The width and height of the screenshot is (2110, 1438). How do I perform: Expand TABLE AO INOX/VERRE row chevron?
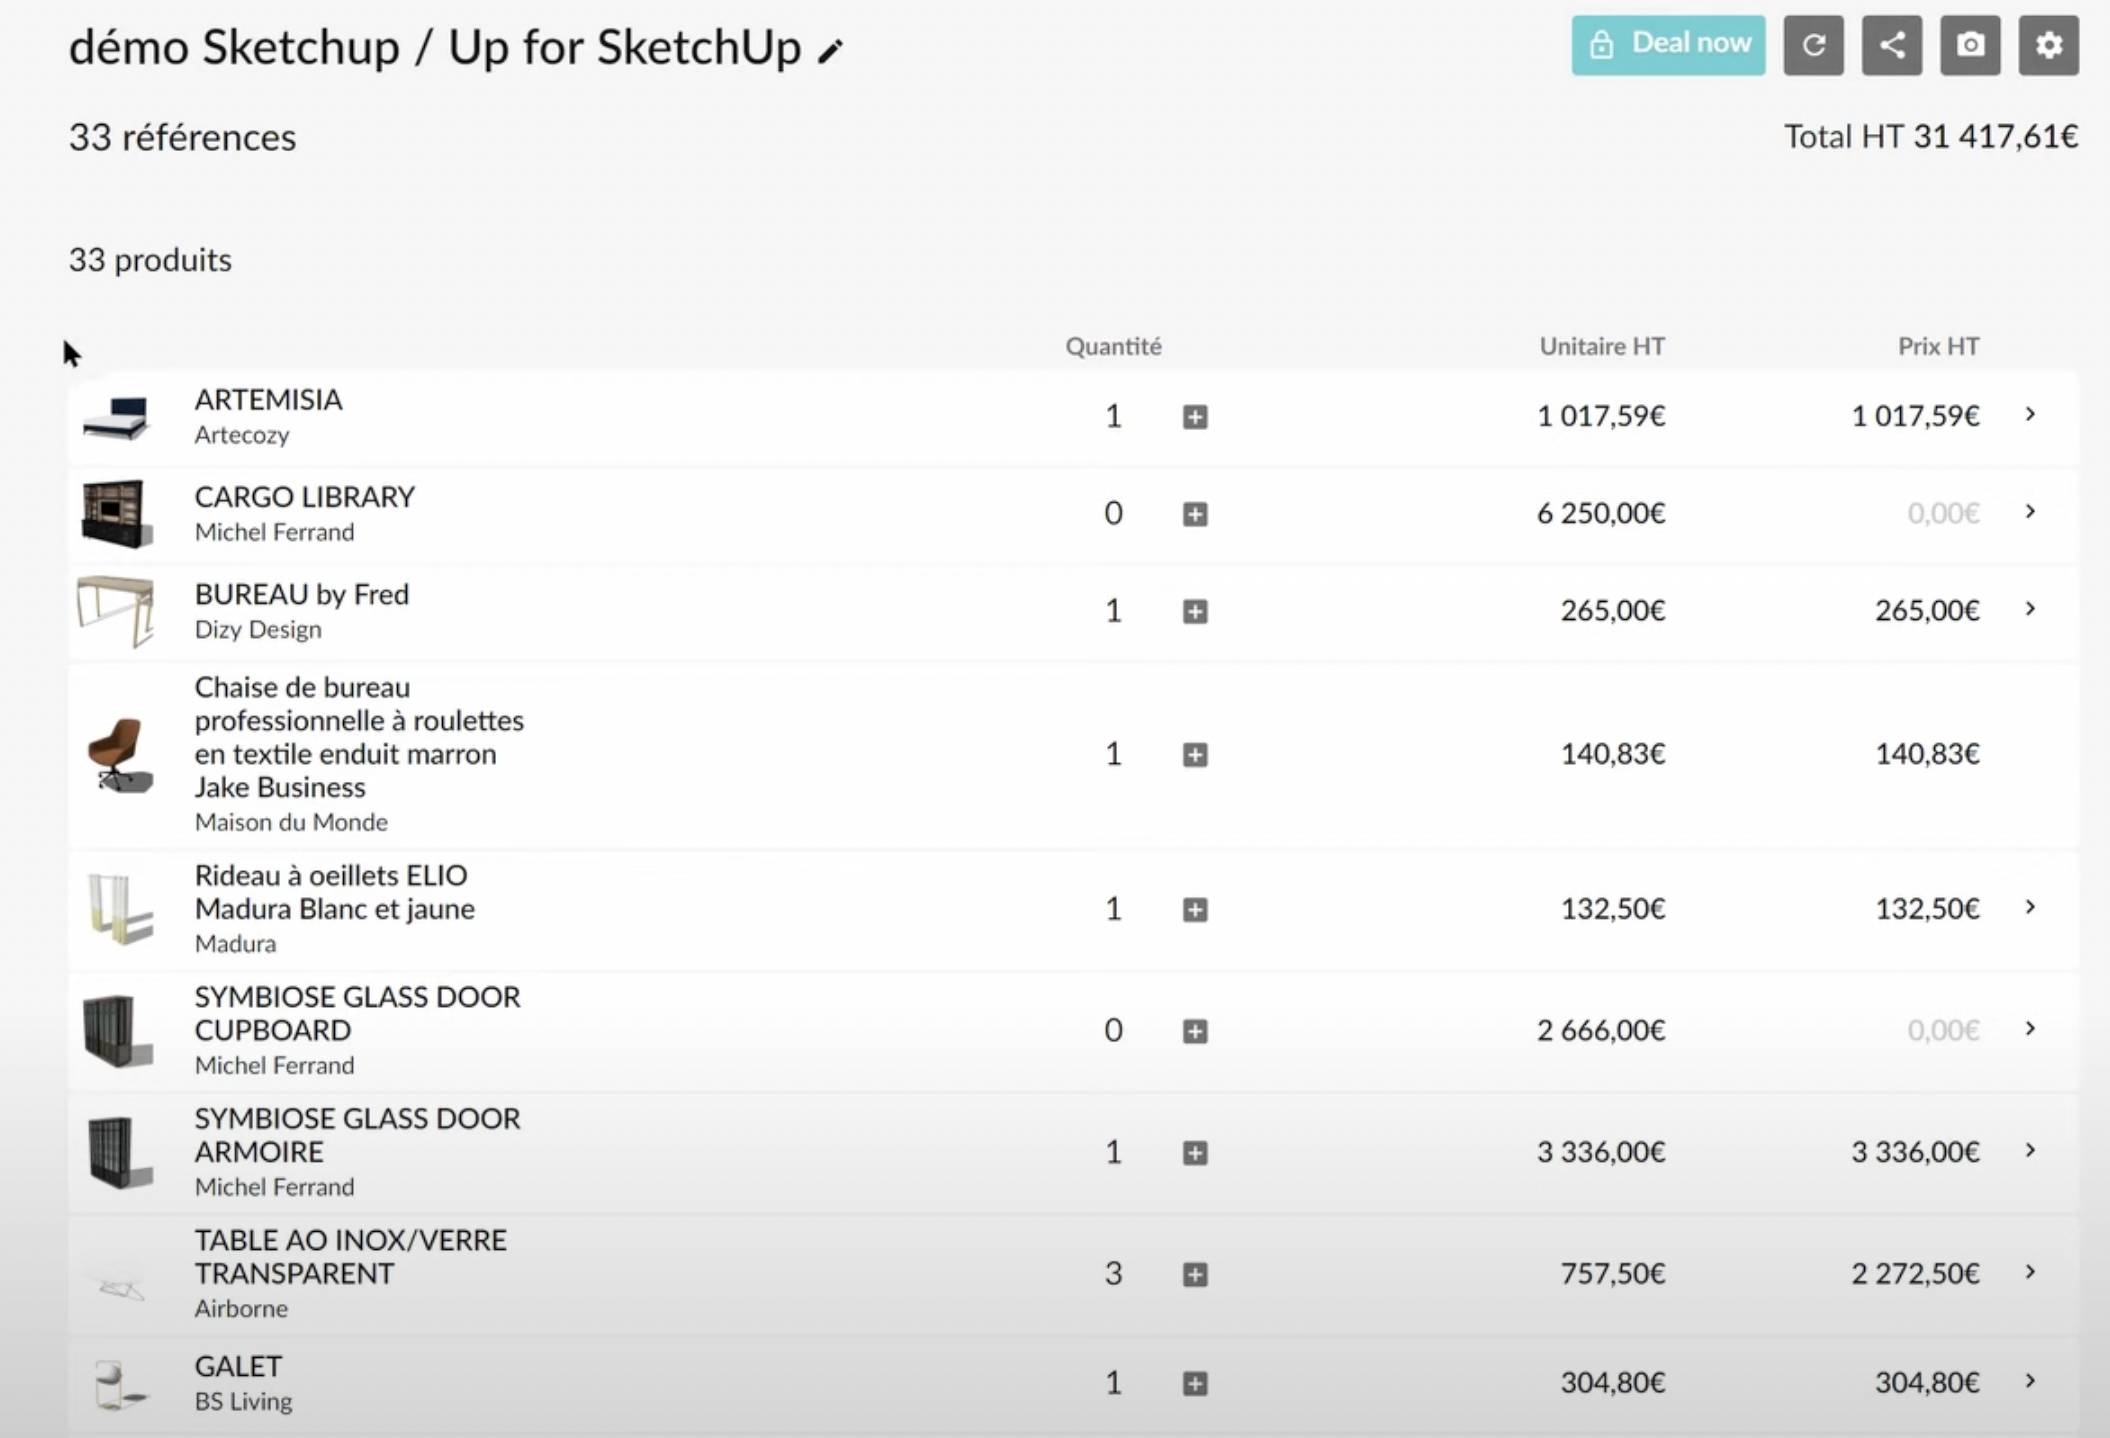tap(2030, 1272)
